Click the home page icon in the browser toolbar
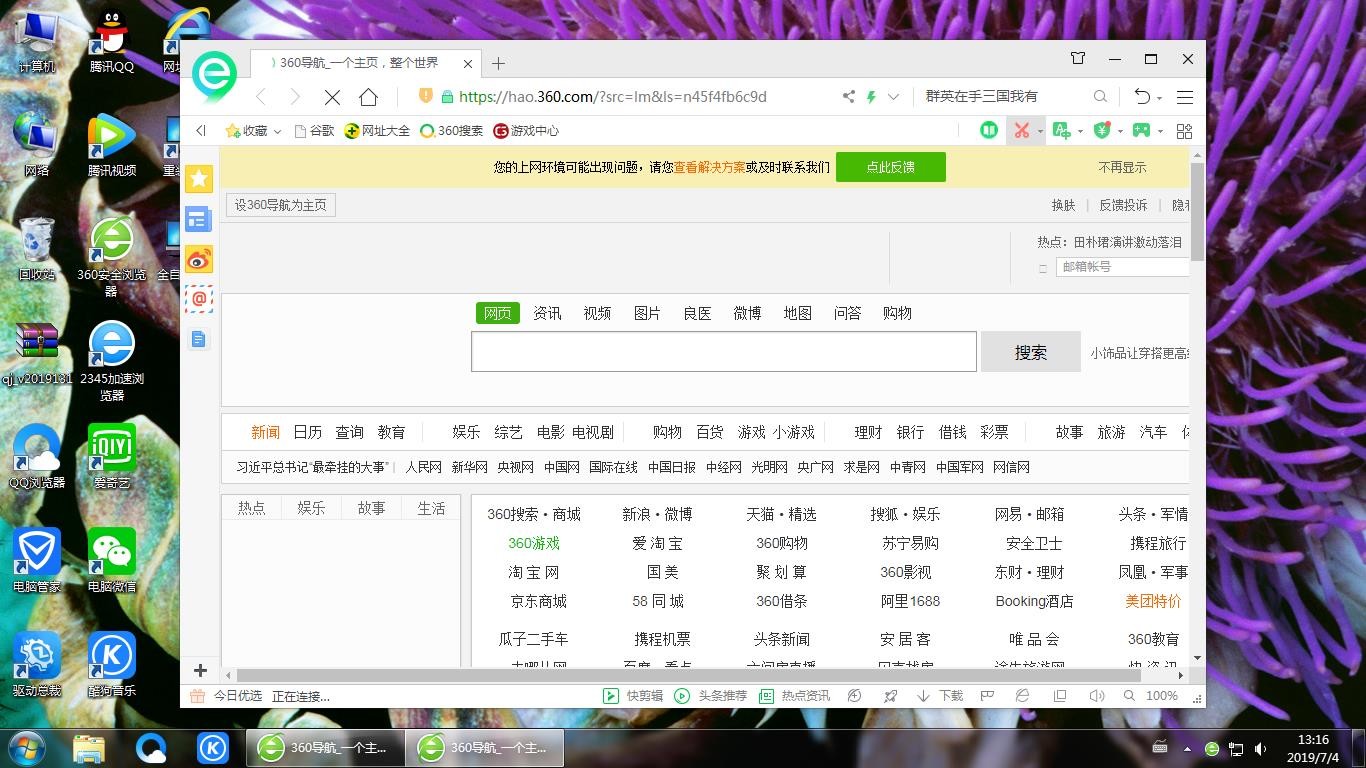1366x768 pixels. click(x=369, y=97)
